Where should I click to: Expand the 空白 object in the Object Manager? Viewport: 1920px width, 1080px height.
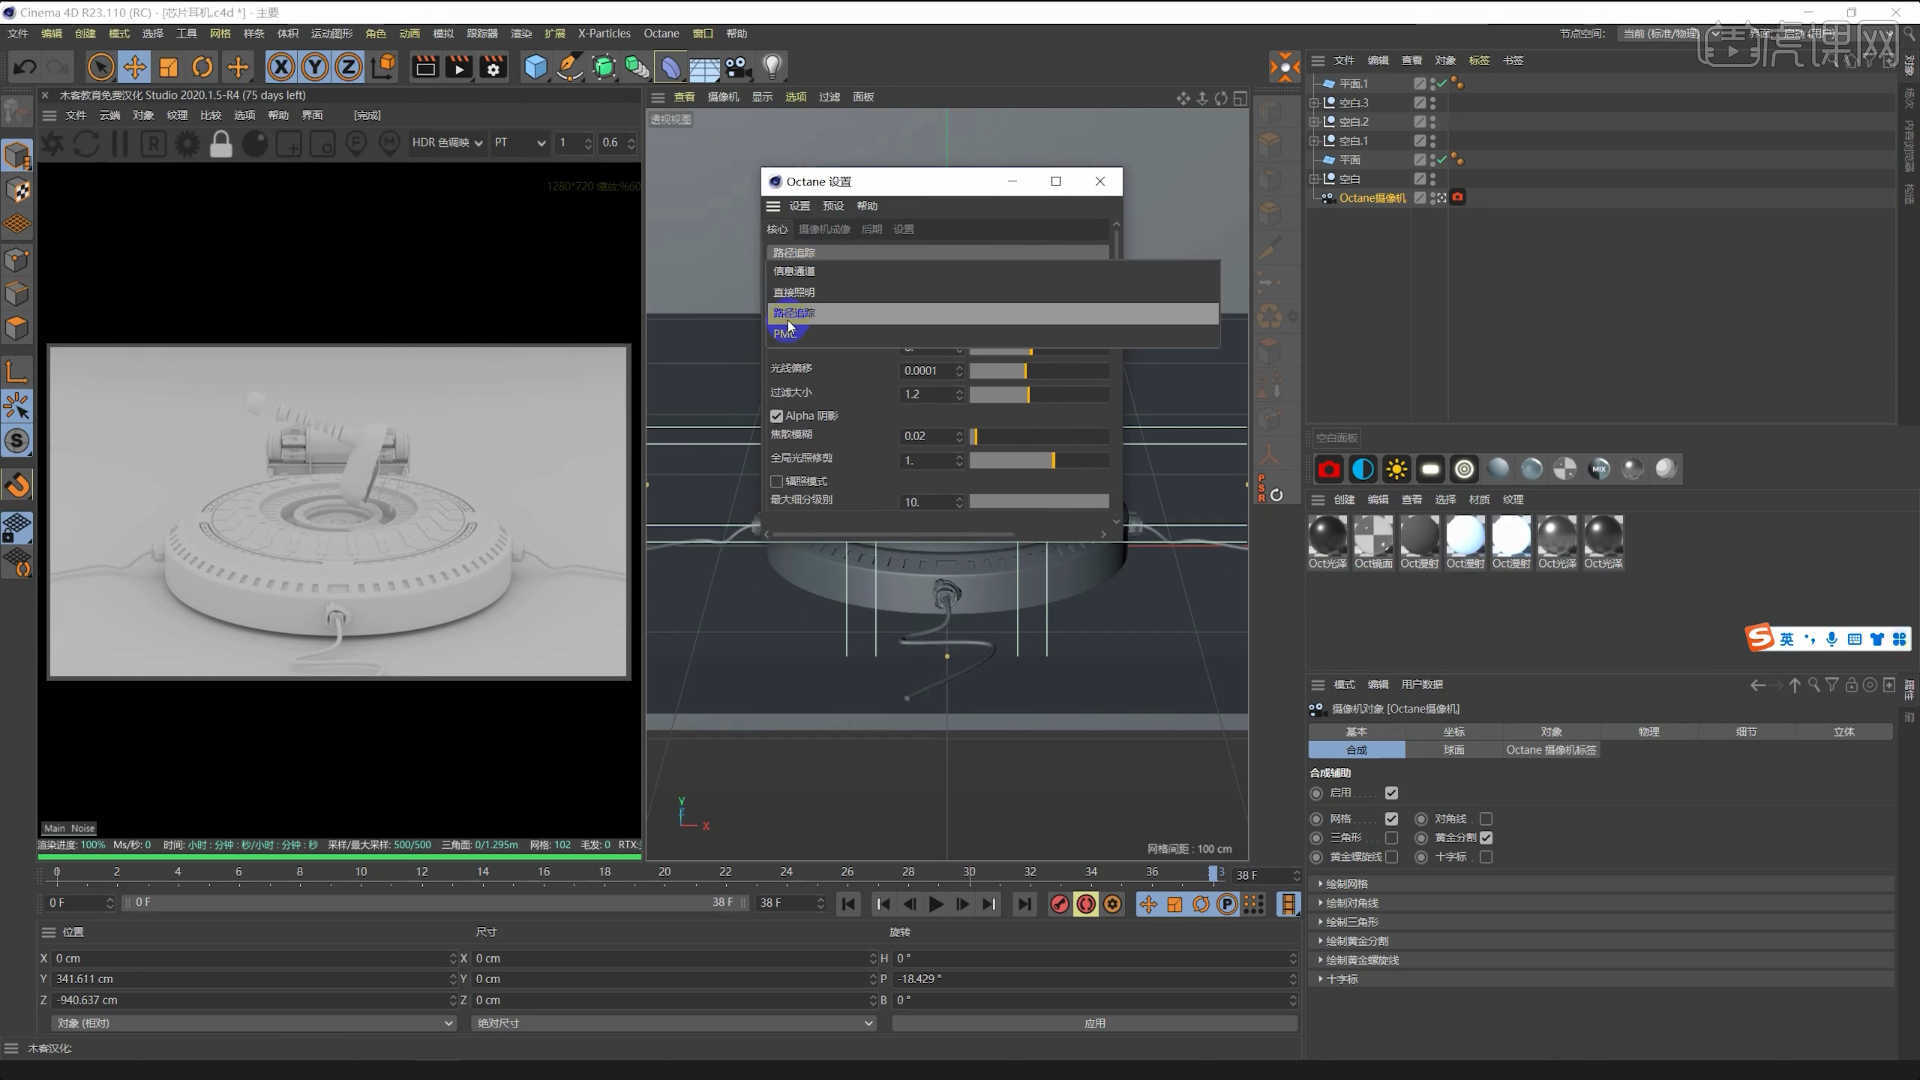(x=1315, y=178)
